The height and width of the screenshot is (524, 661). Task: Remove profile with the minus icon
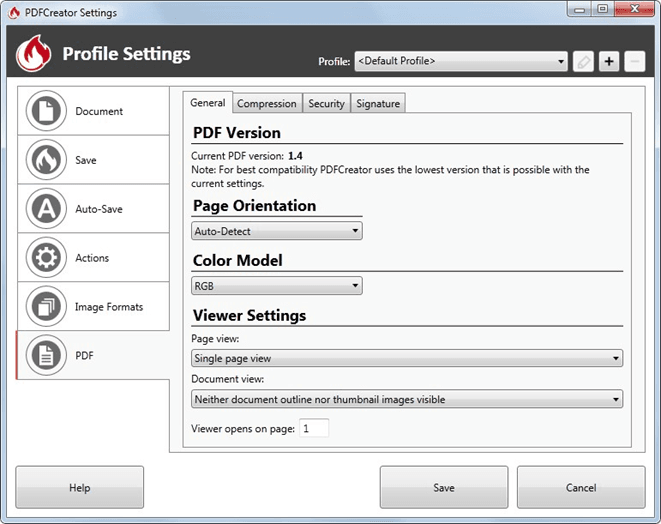634,62
